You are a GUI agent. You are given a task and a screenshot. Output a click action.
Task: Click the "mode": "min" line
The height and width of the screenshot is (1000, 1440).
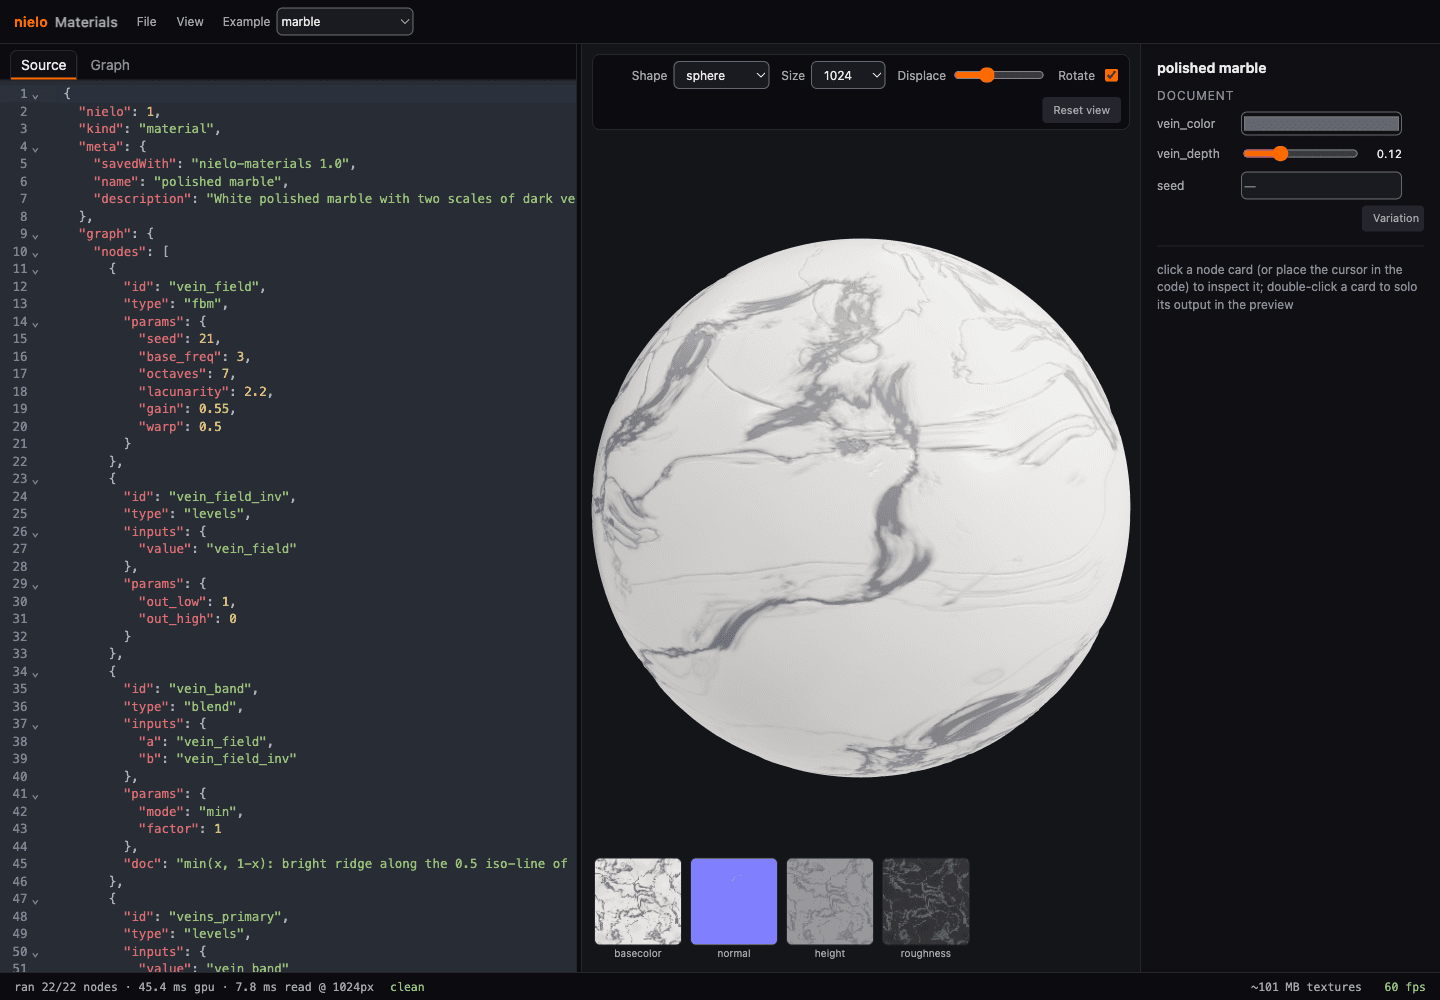191,812
